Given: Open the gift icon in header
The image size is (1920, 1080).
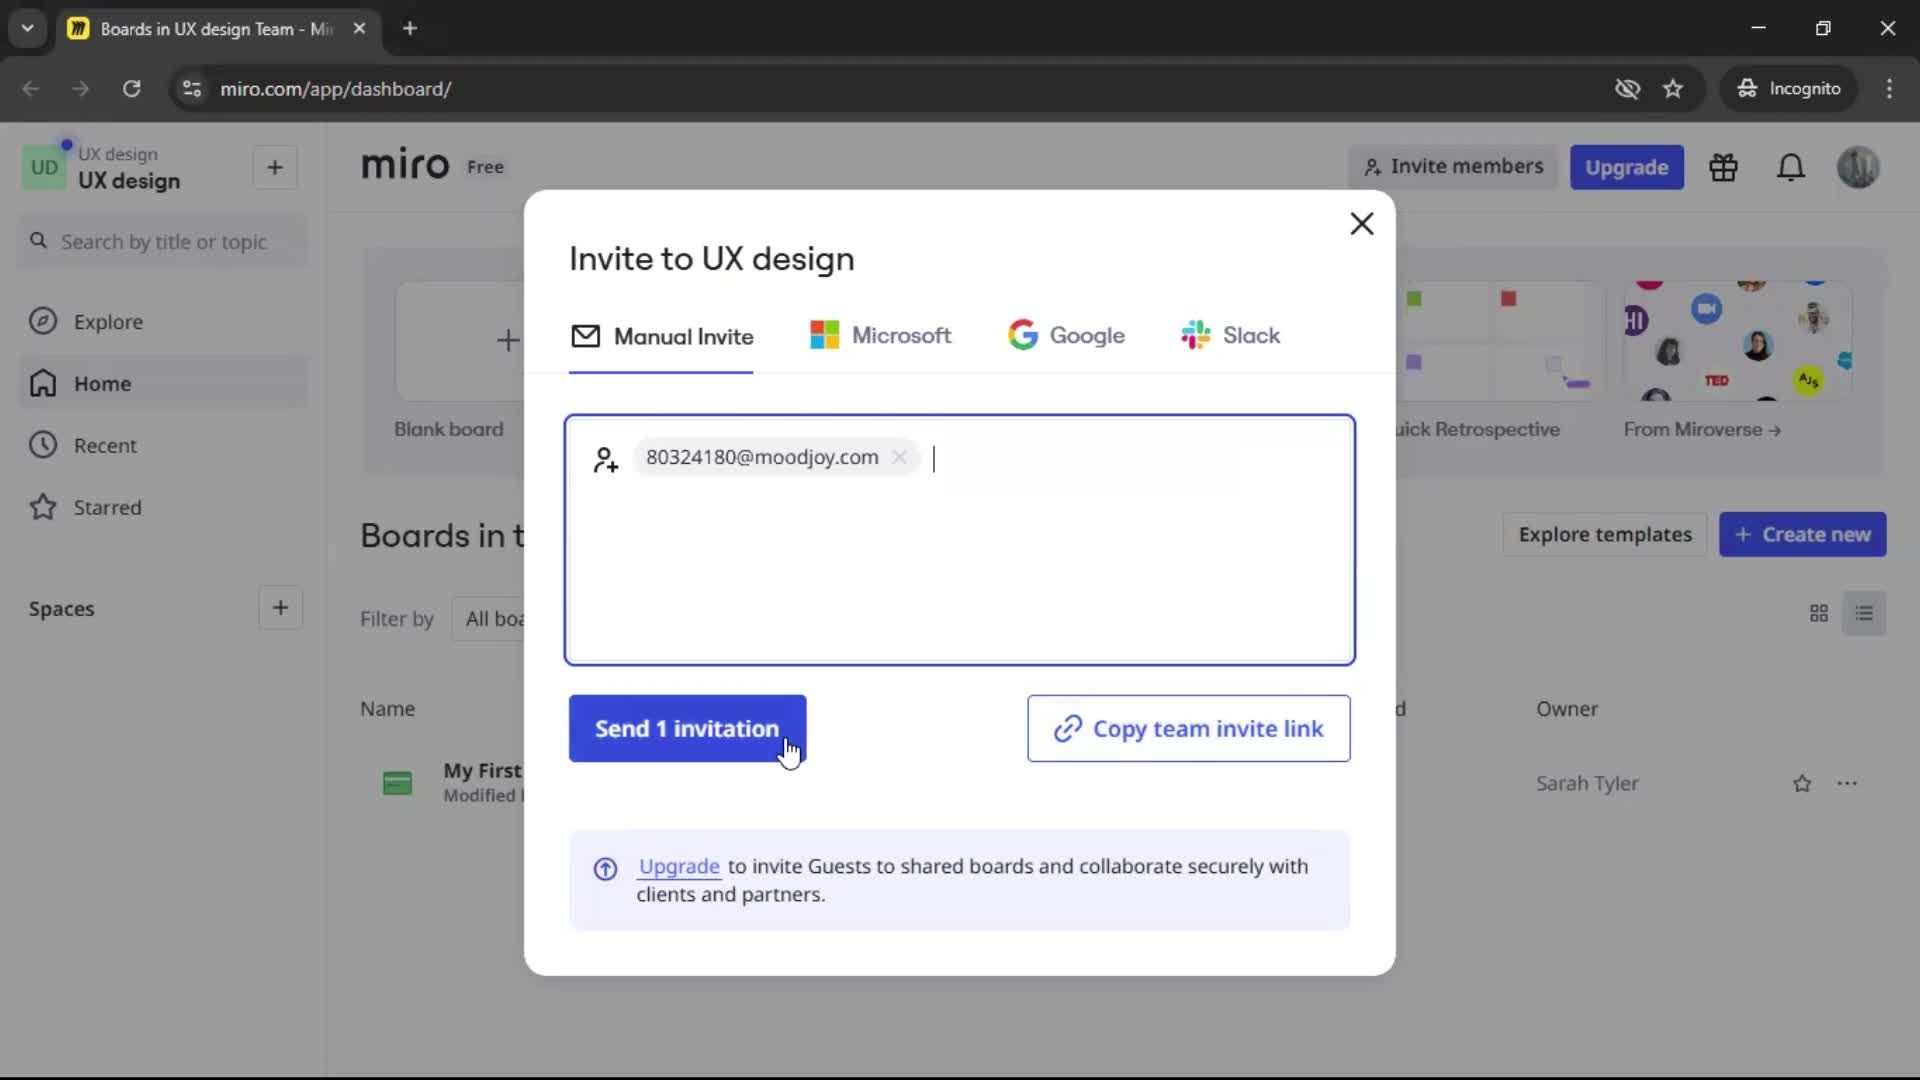Looking at the screenshot, I should [1723, 167].
